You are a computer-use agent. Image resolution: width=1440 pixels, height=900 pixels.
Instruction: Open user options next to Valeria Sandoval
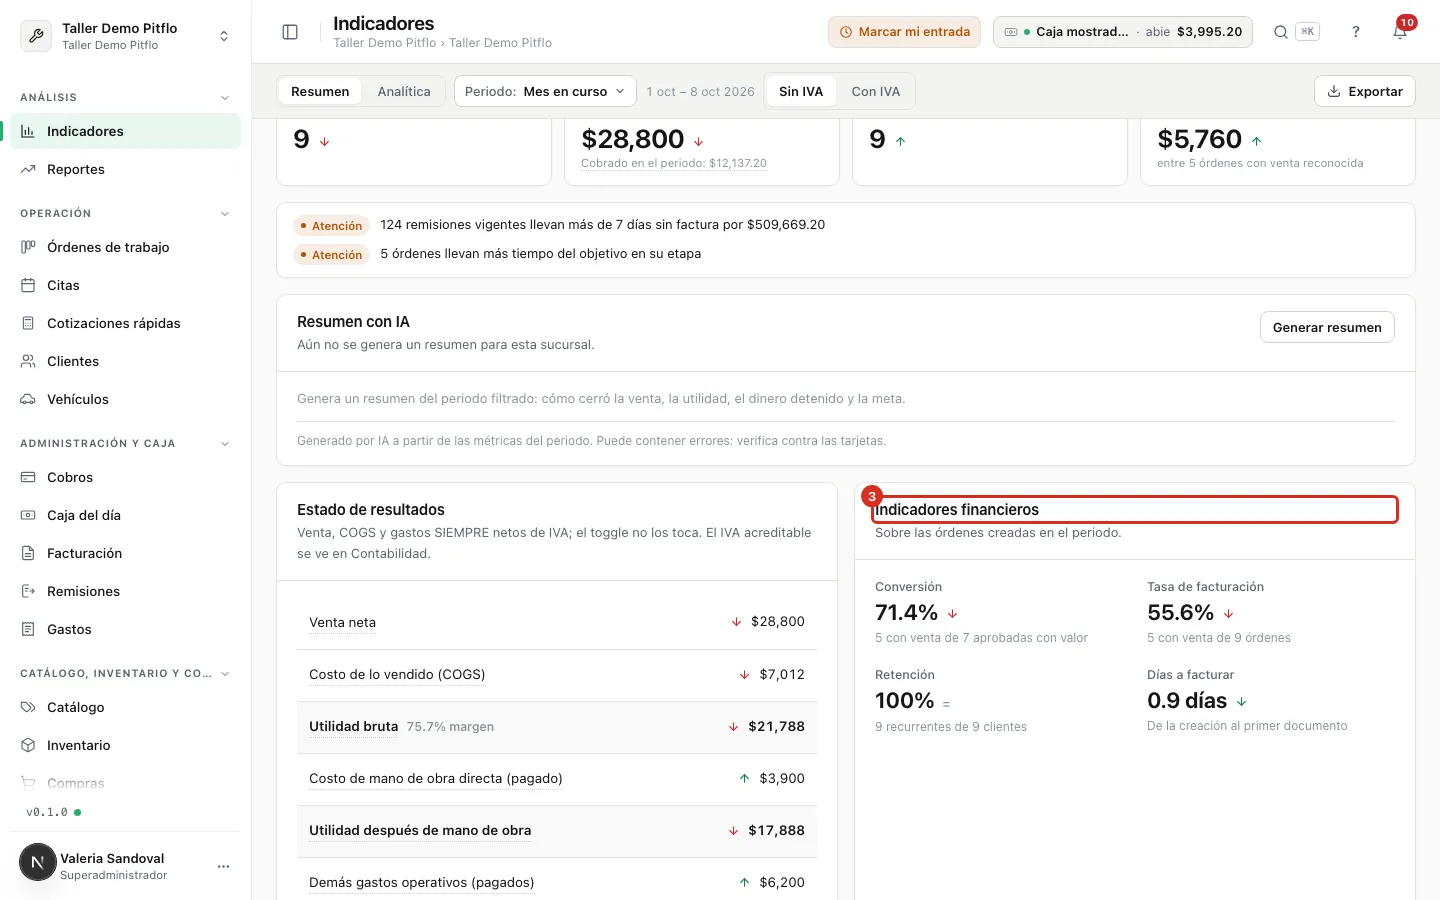(223, 866)
